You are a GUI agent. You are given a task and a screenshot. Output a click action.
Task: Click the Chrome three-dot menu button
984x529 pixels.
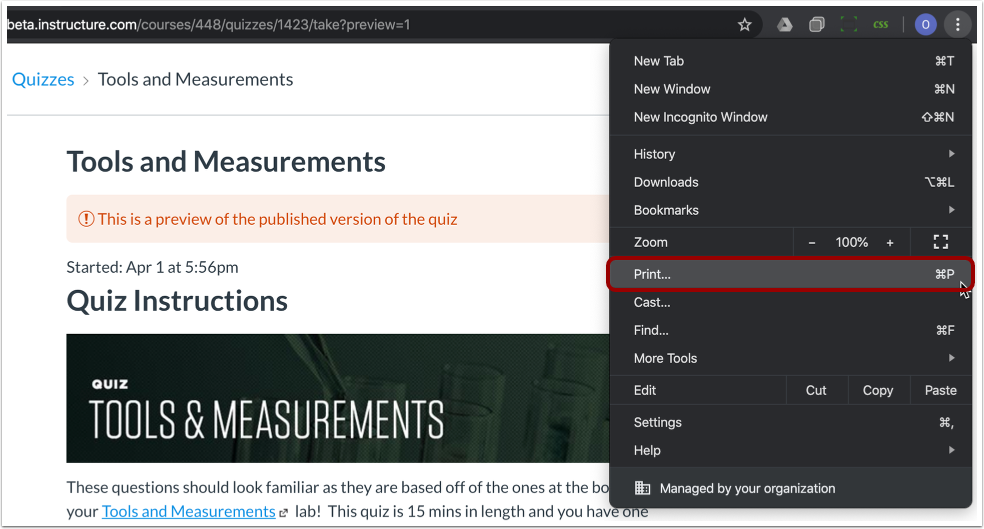[958, 24]
